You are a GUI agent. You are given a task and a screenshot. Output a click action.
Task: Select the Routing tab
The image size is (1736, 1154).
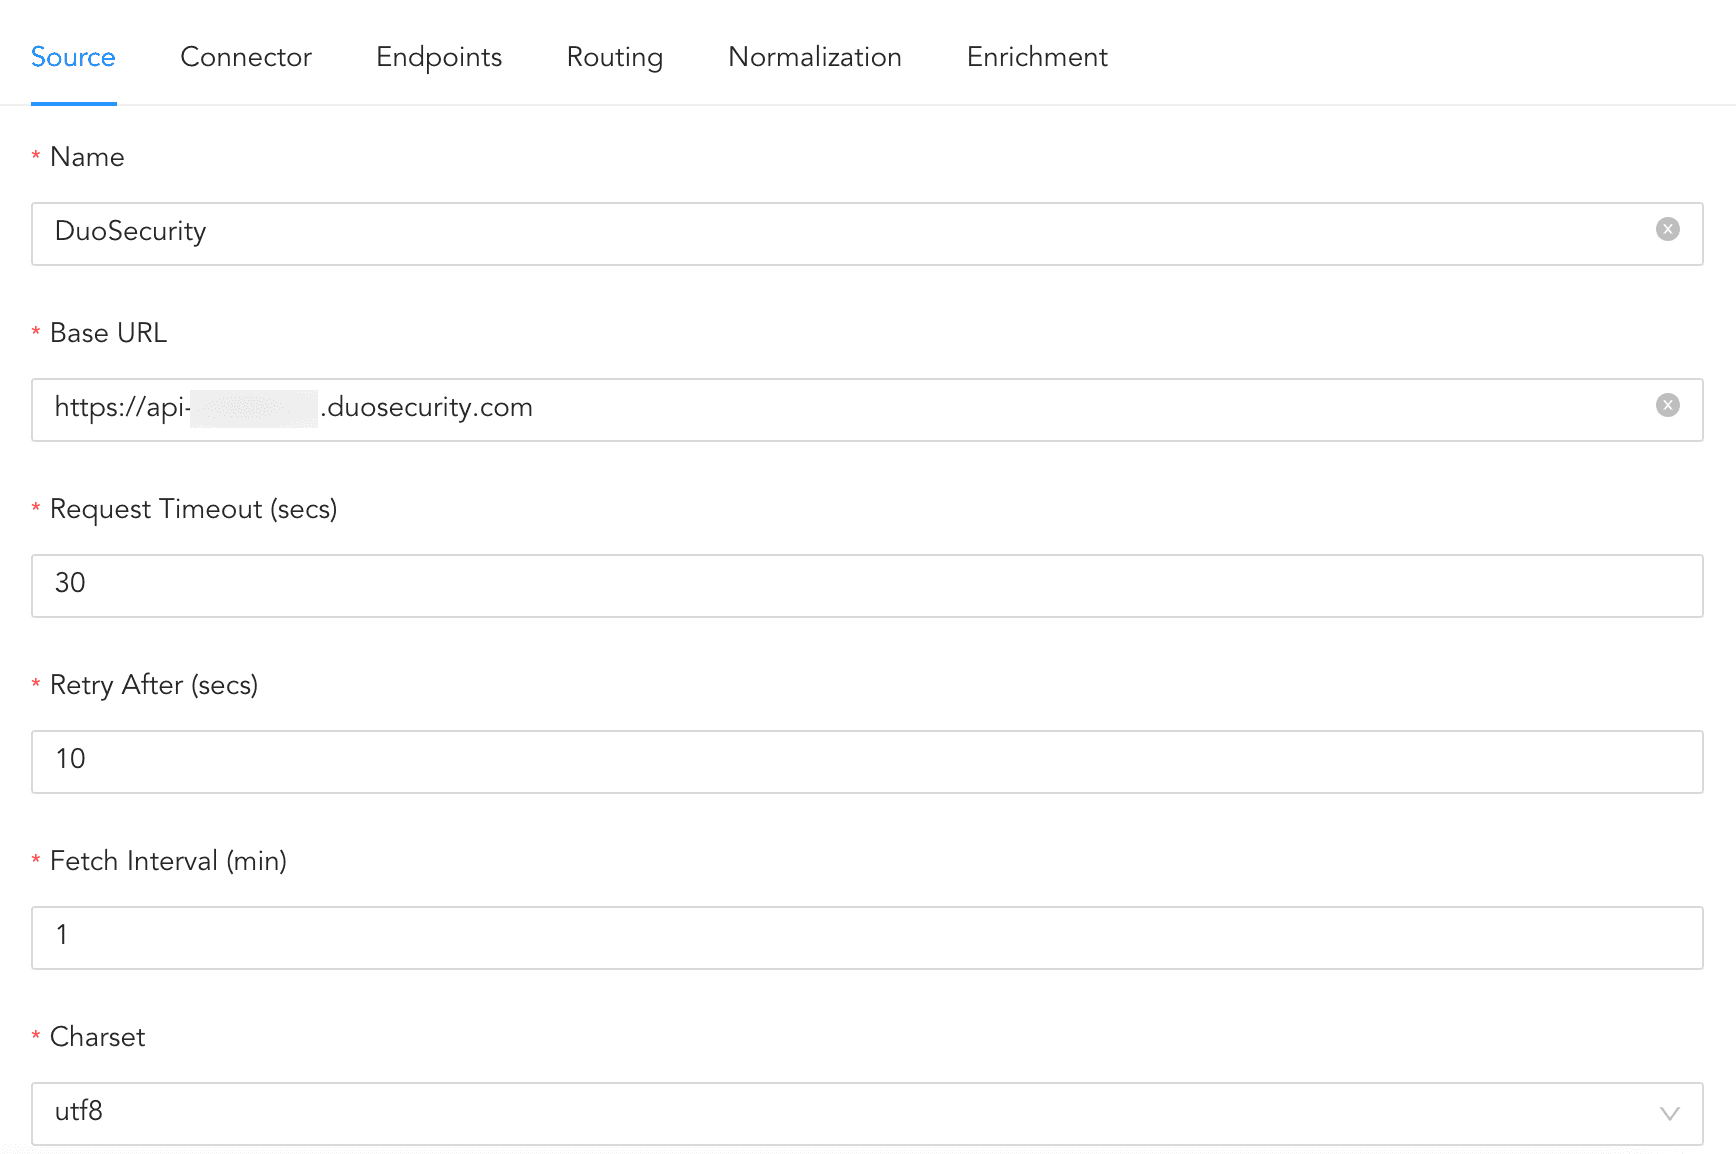(615, 57)
